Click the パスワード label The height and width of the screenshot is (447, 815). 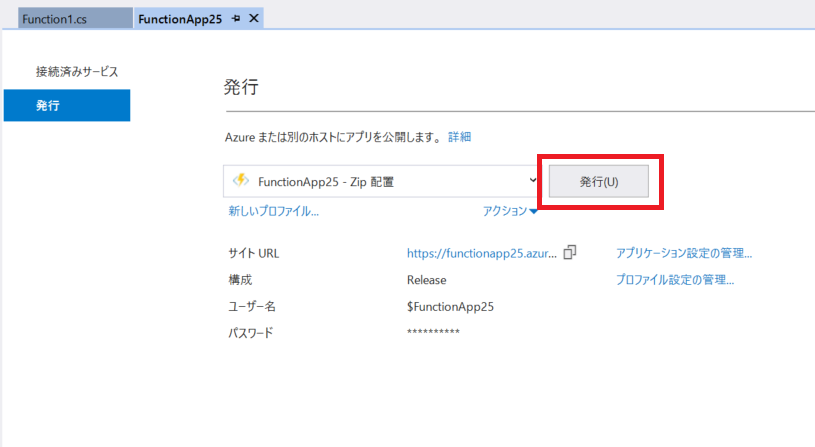251,333
